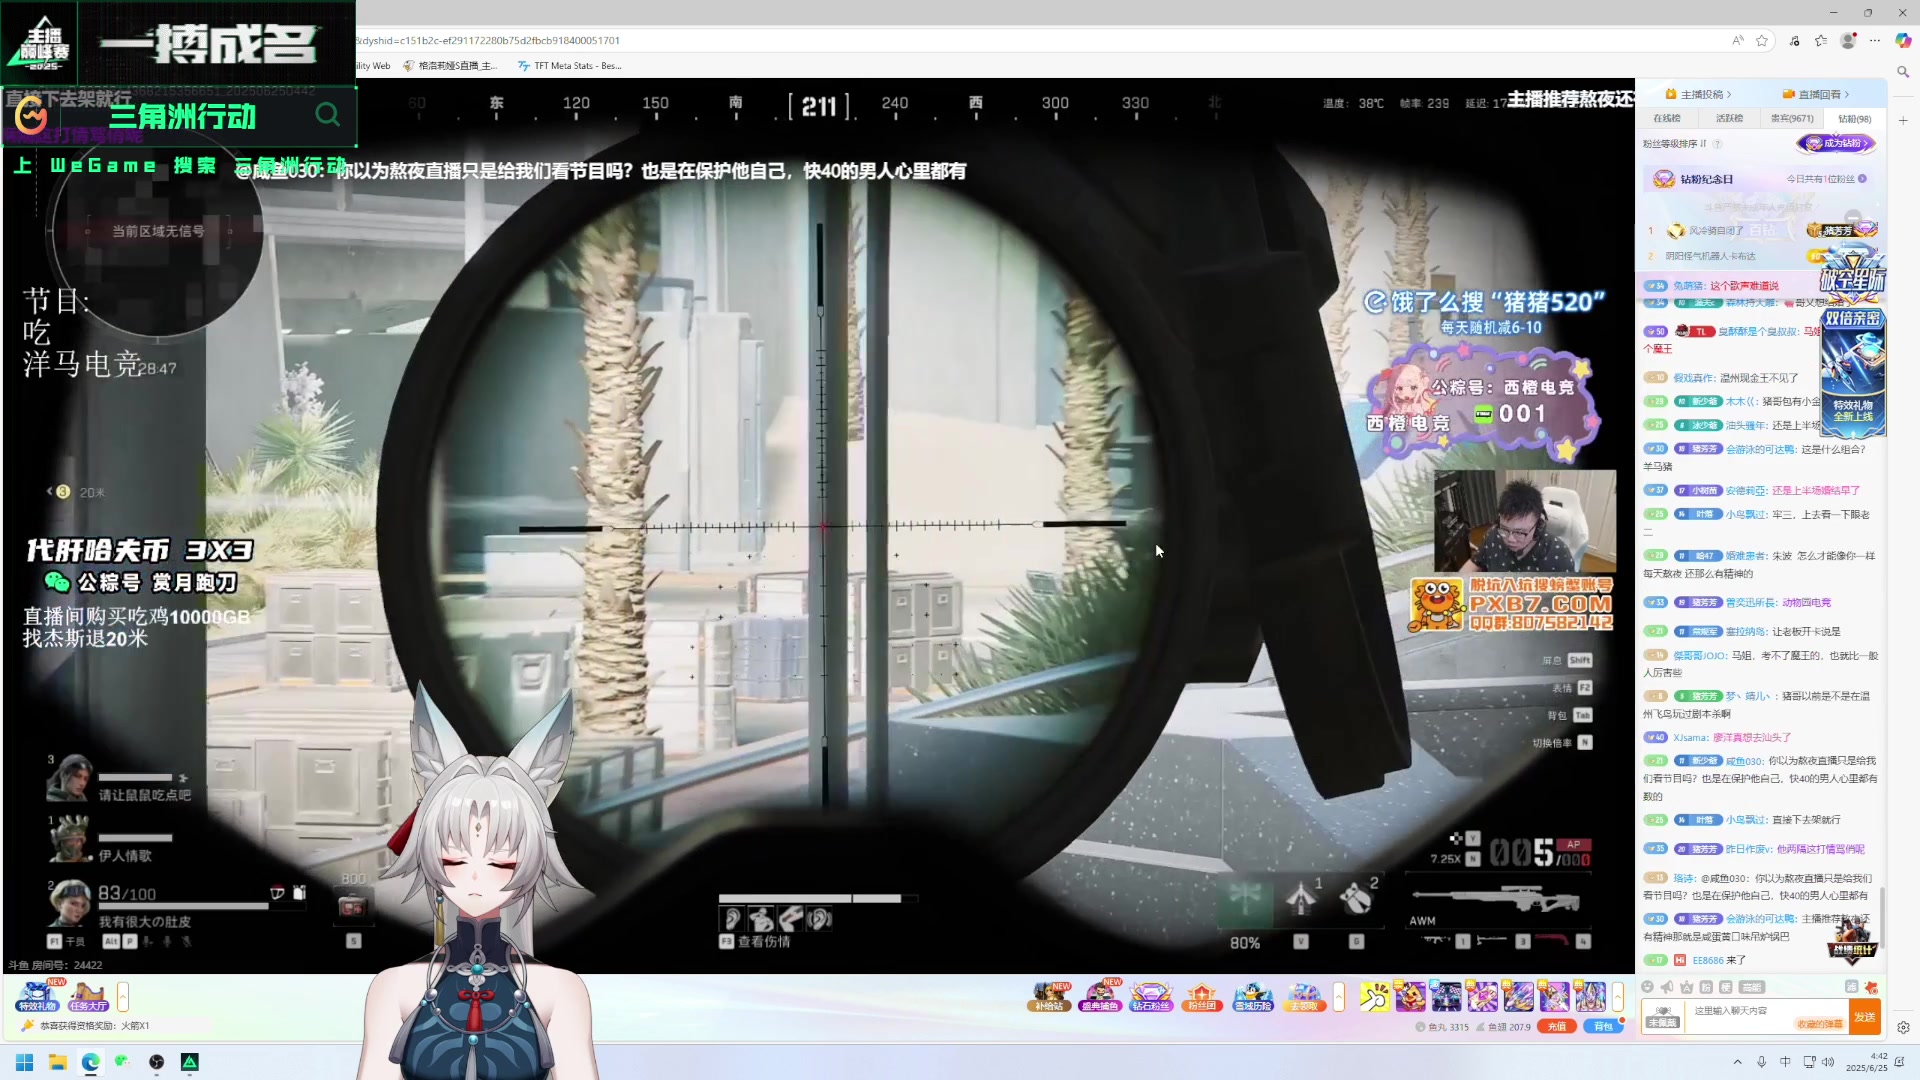Open the 补给站 supply station icon
Screen dimensions: 1920x1080
pyautogui.click(x=1049, y=996)
